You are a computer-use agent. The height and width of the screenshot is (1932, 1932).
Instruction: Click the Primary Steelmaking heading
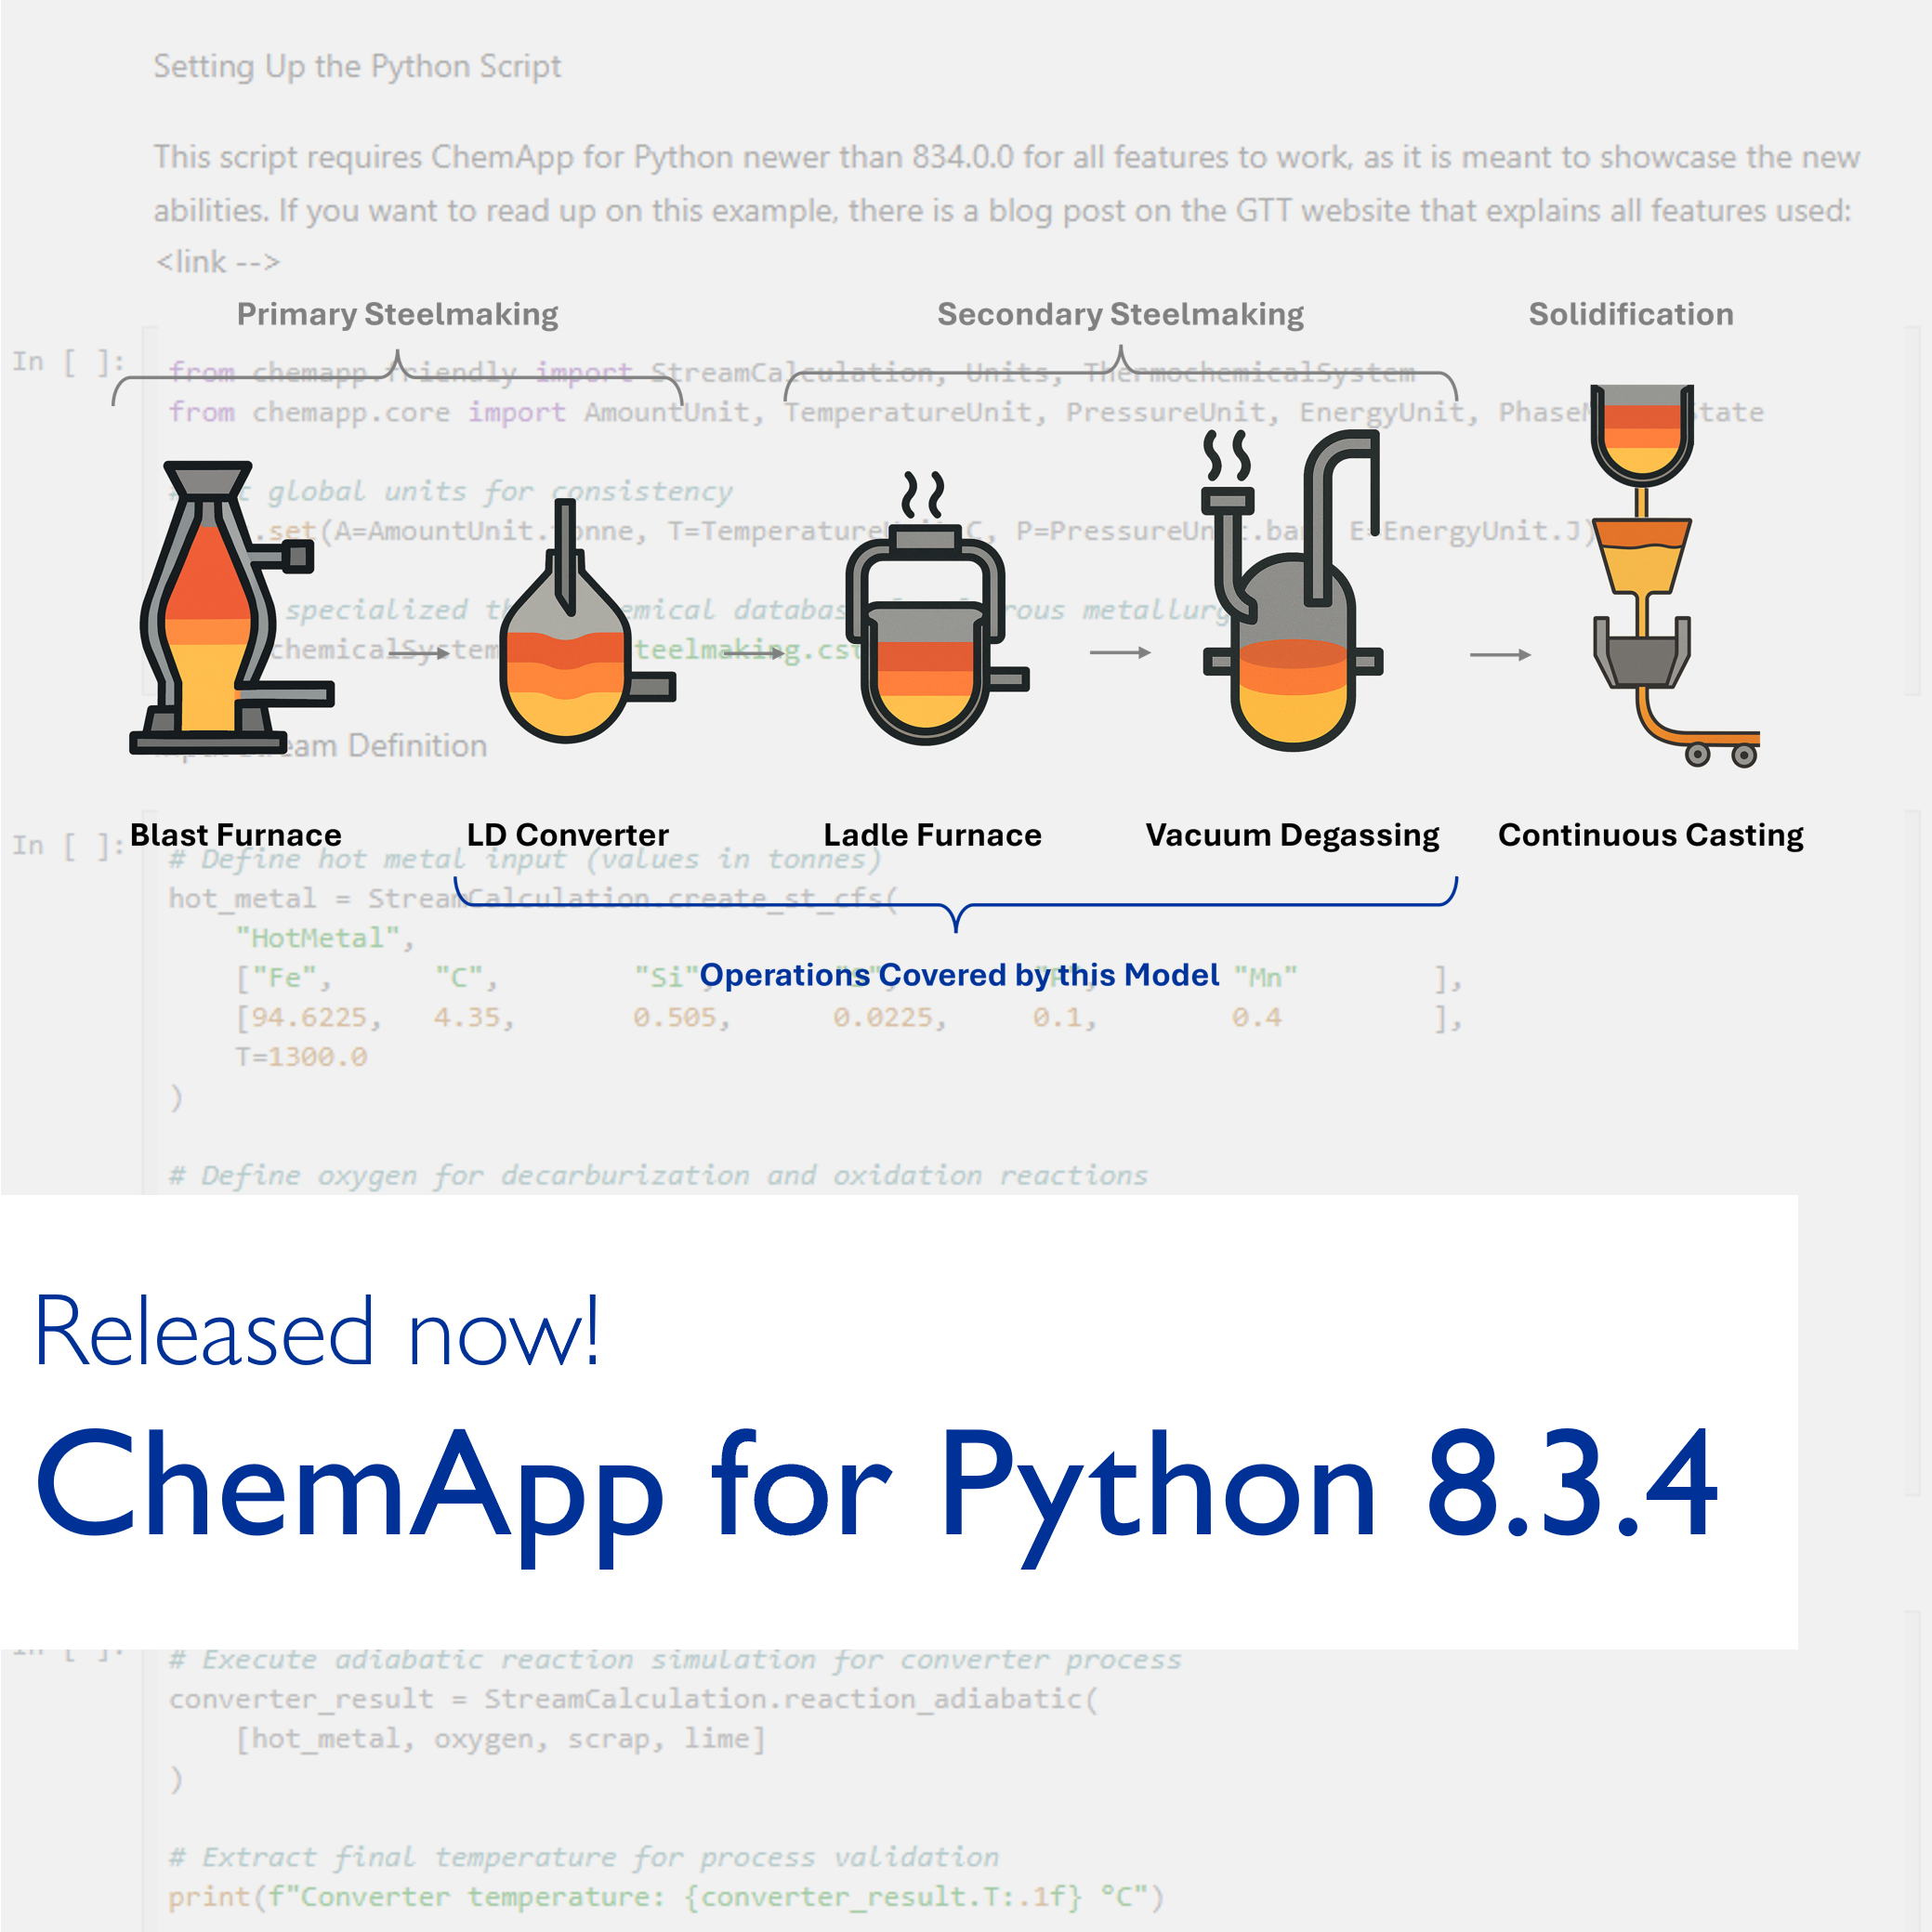pos(397,314)
